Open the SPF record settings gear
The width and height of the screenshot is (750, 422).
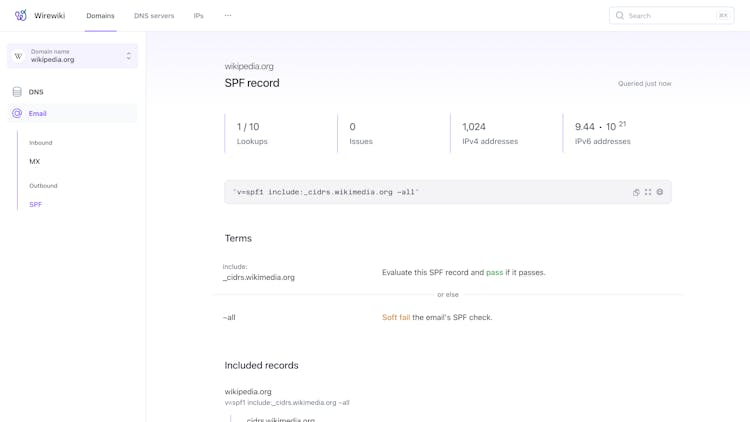[660, 192]
